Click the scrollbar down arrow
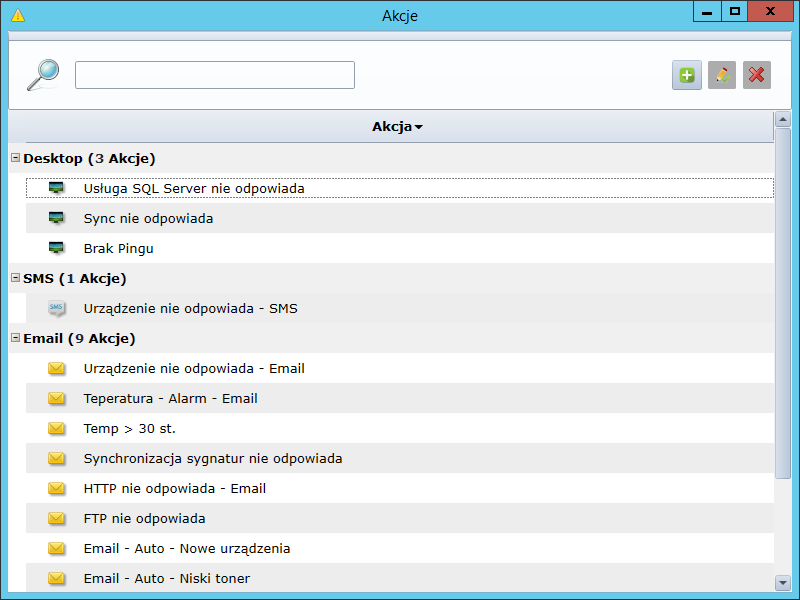The height and width of the screenshot is (600, 800). 783,582
